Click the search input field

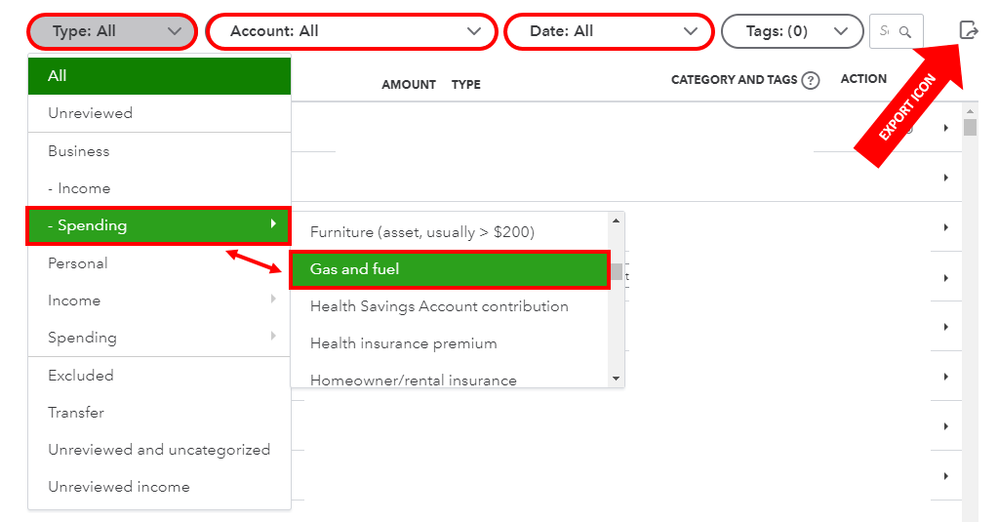click(885, 32)
